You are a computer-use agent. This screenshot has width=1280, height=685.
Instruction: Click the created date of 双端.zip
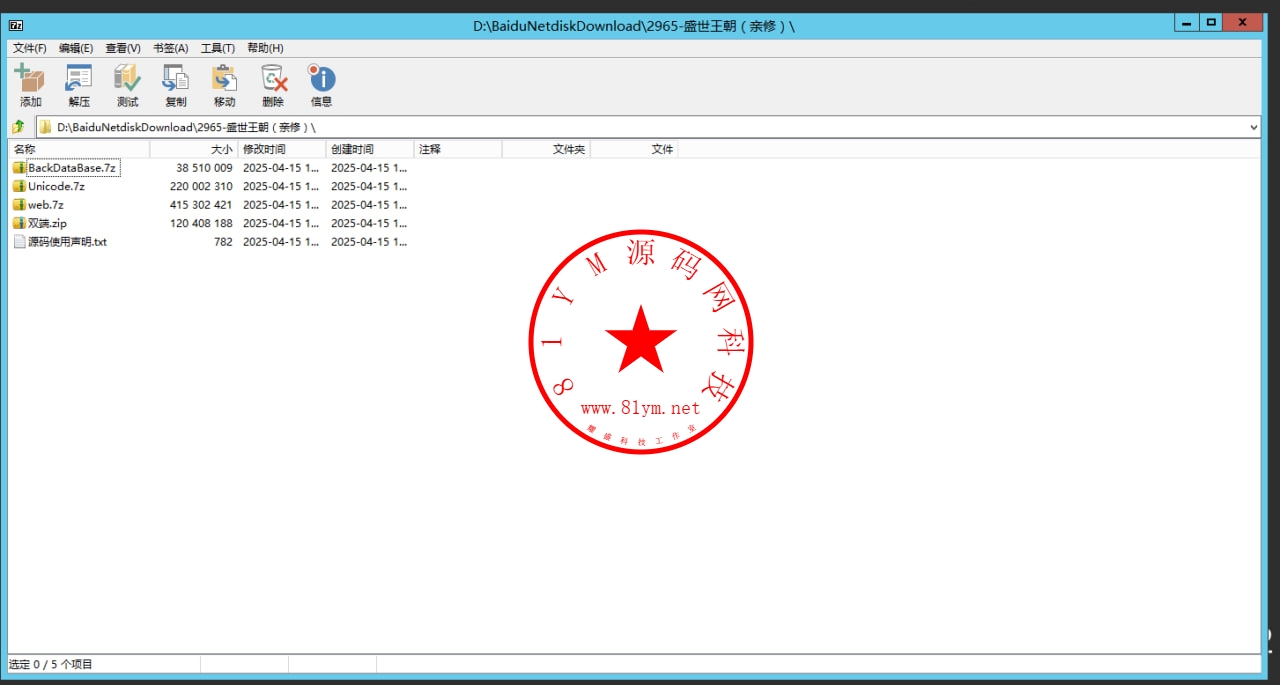370,223
